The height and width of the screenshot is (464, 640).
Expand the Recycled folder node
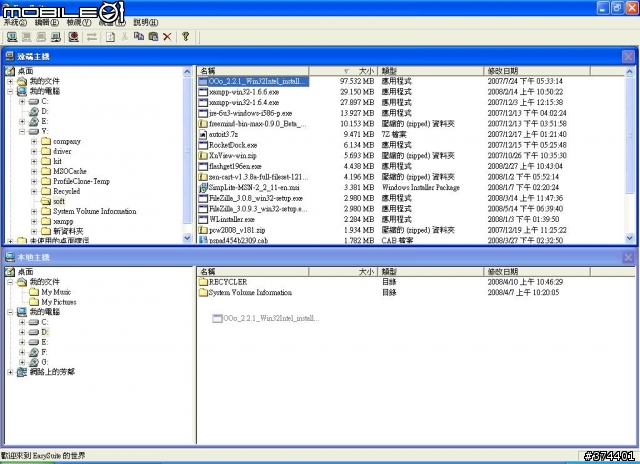coord(34,191)
